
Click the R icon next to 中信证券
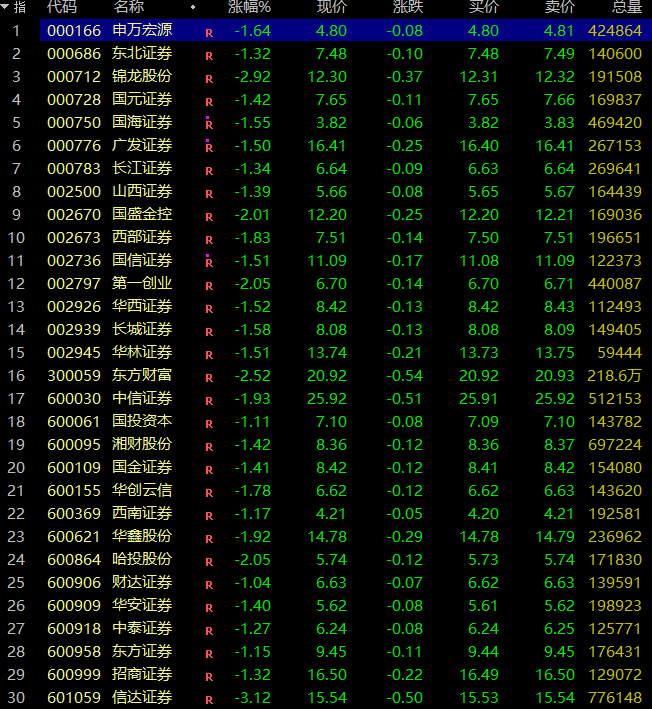[x=209, y=400]
